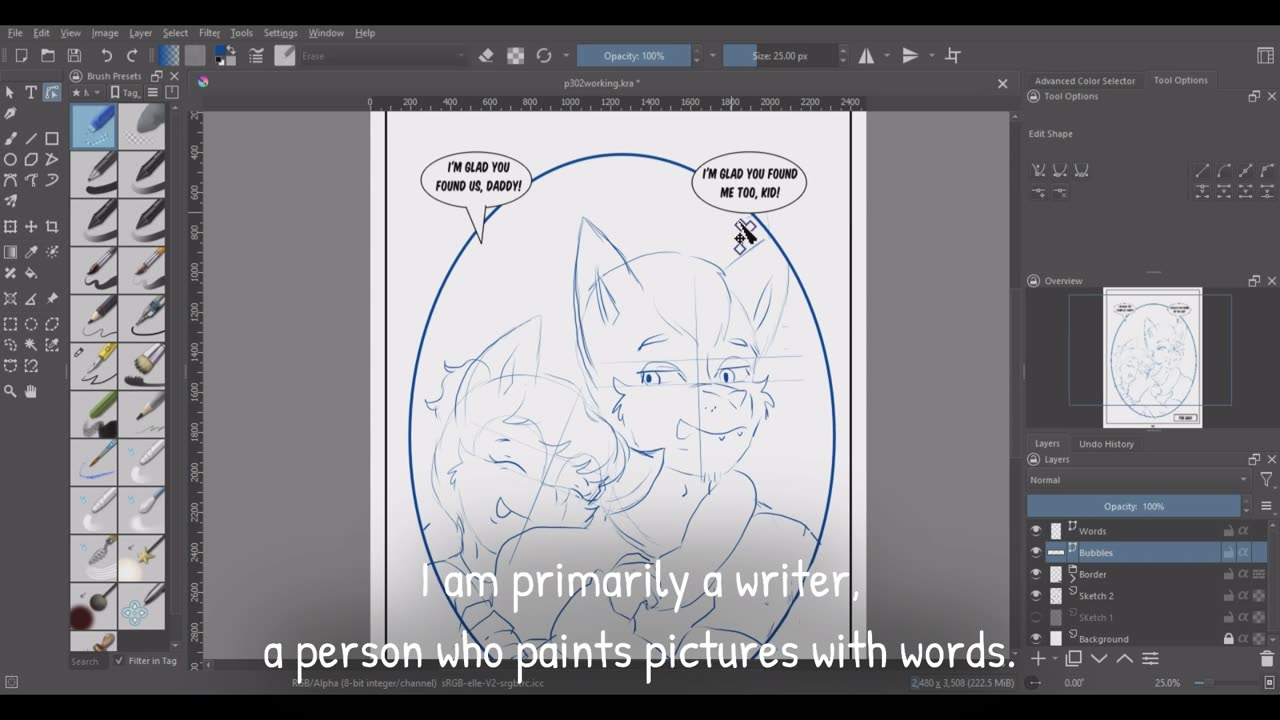Toggle horizontal mirror tool
1280x720 pixels.
866,56
